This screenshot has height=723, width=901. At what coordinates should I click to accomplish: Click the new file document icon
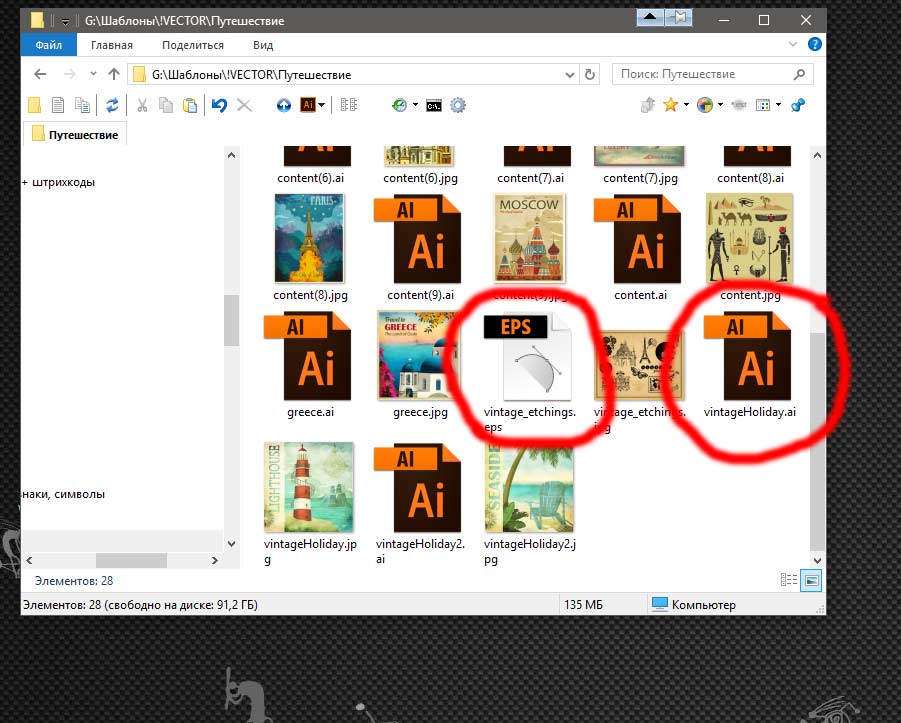tap(58, 105)
